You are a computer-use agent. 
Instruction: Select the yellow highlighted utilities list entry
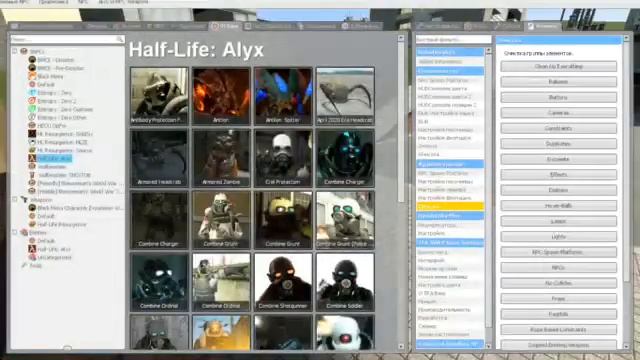450,207
